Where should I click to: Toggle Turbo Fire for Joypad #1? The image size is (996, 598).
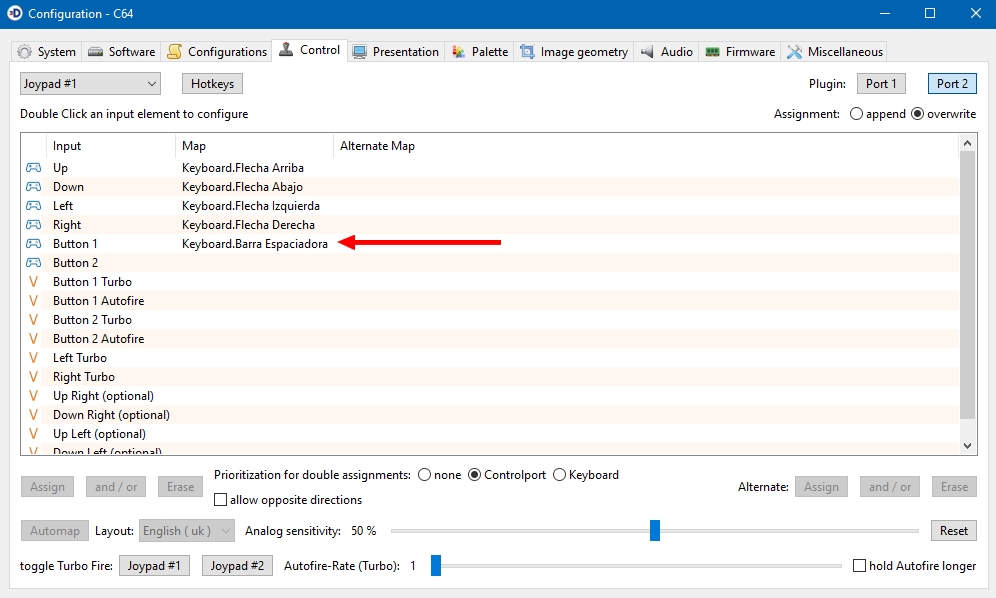coord(154,566)
